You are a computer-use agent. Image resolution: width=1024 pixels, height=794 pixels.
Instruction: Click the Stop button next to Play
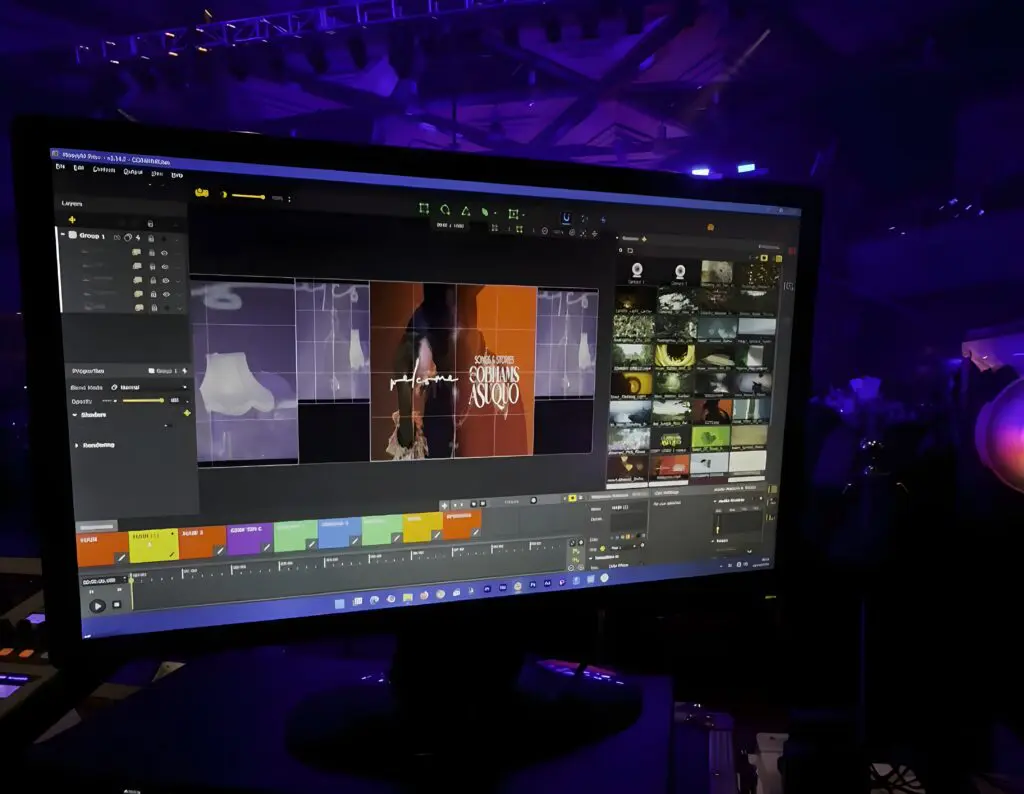(117, 605)
